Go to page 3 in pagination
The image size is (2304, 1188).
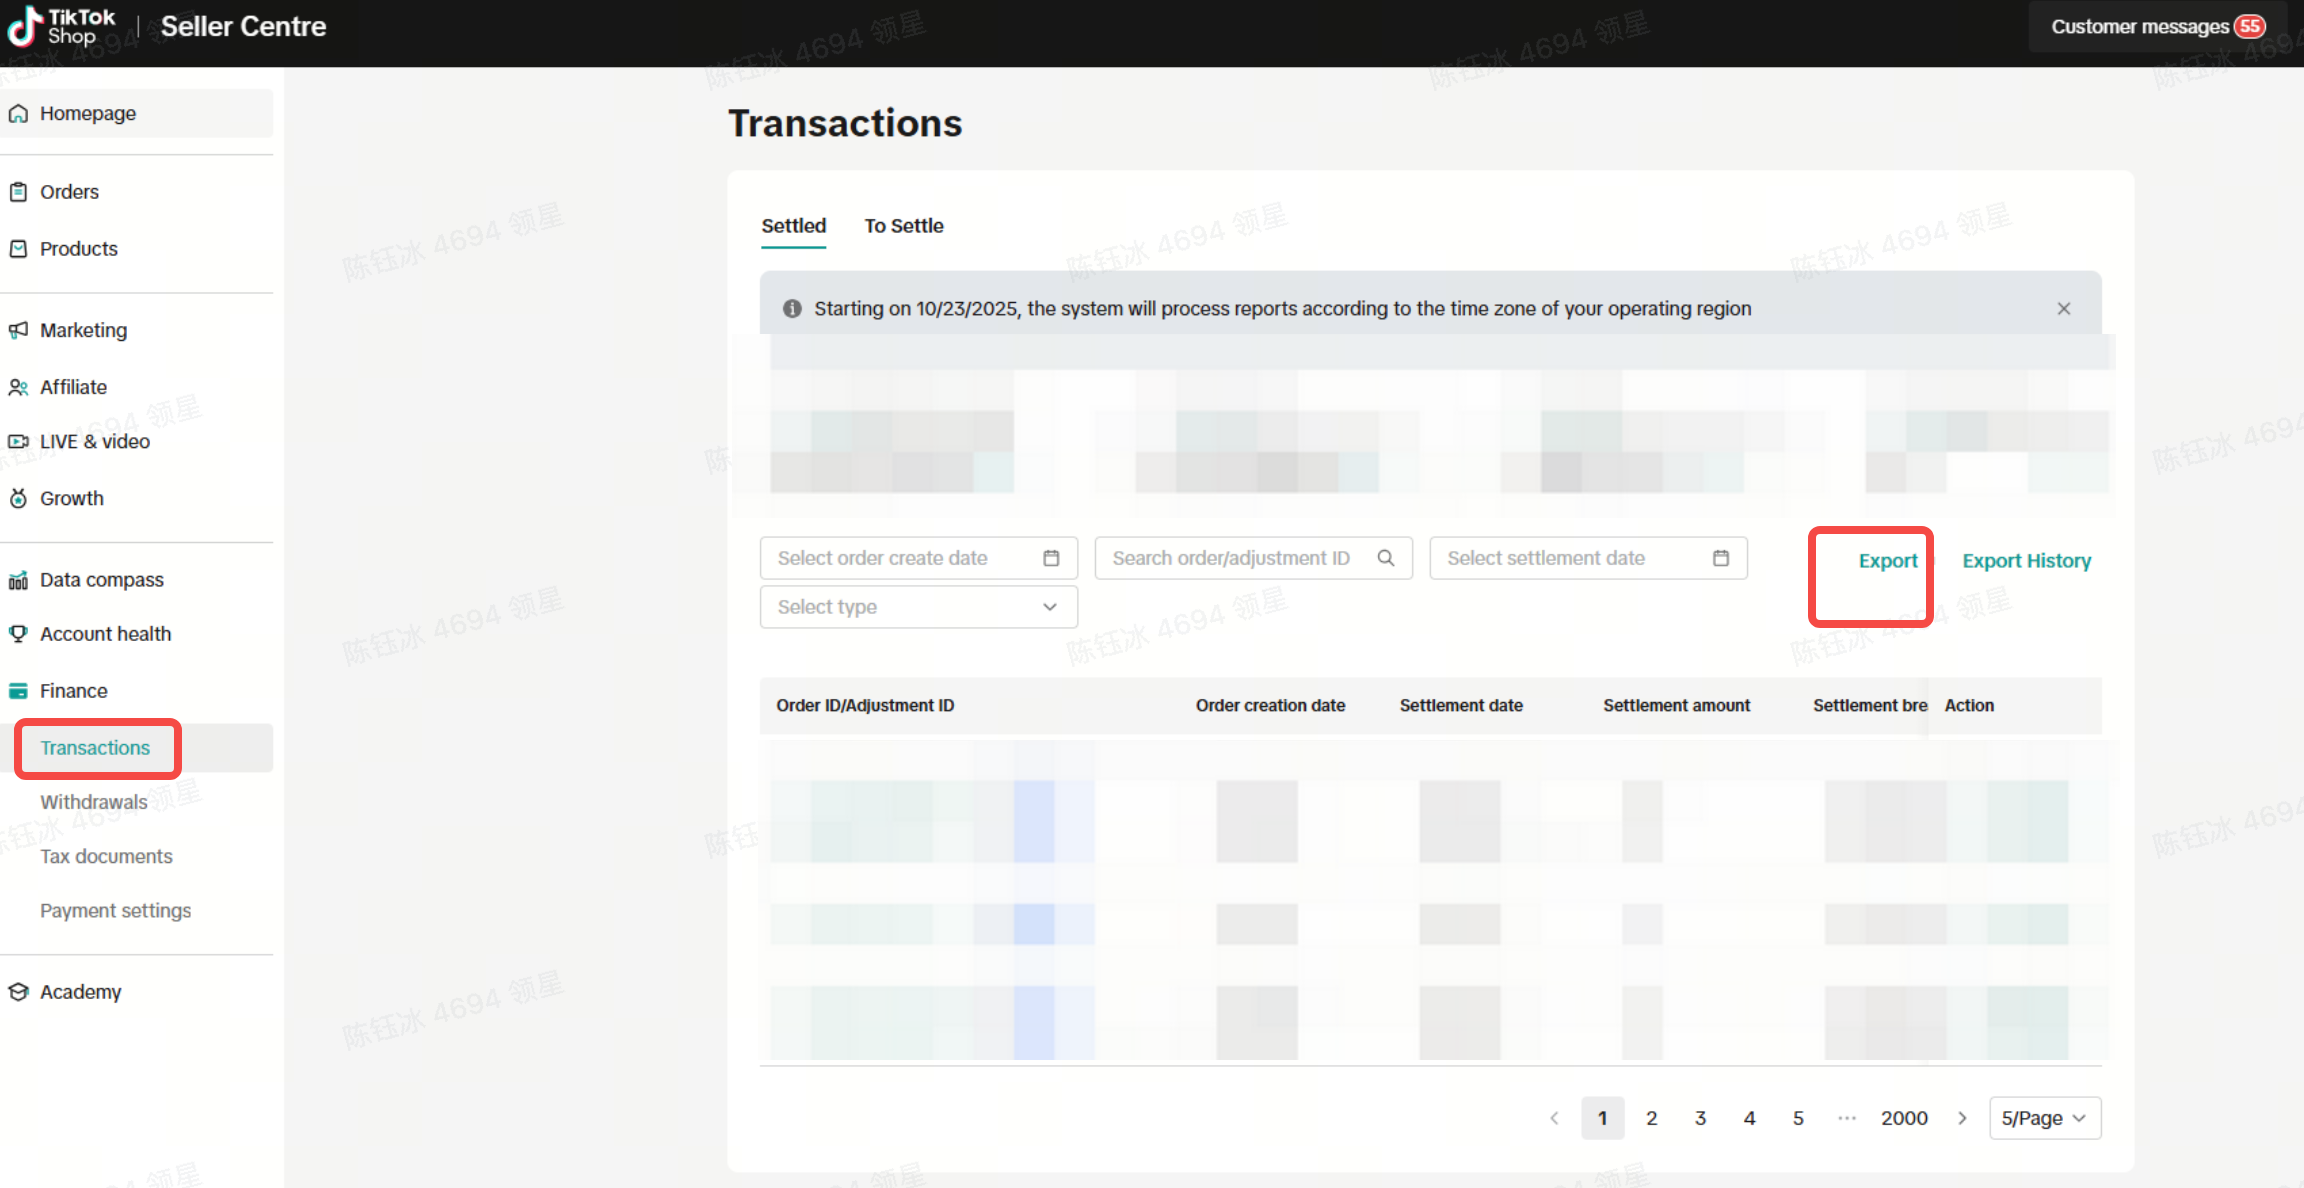[1700, 1118]
